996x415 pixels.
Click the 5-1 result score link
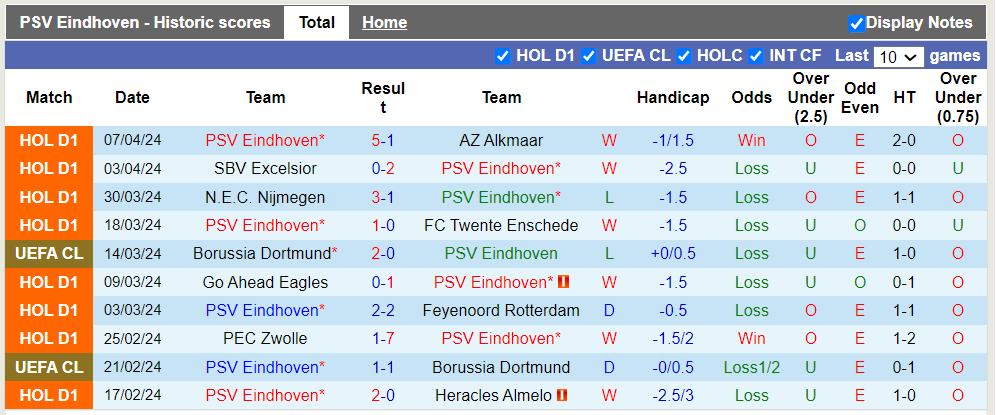382,141
